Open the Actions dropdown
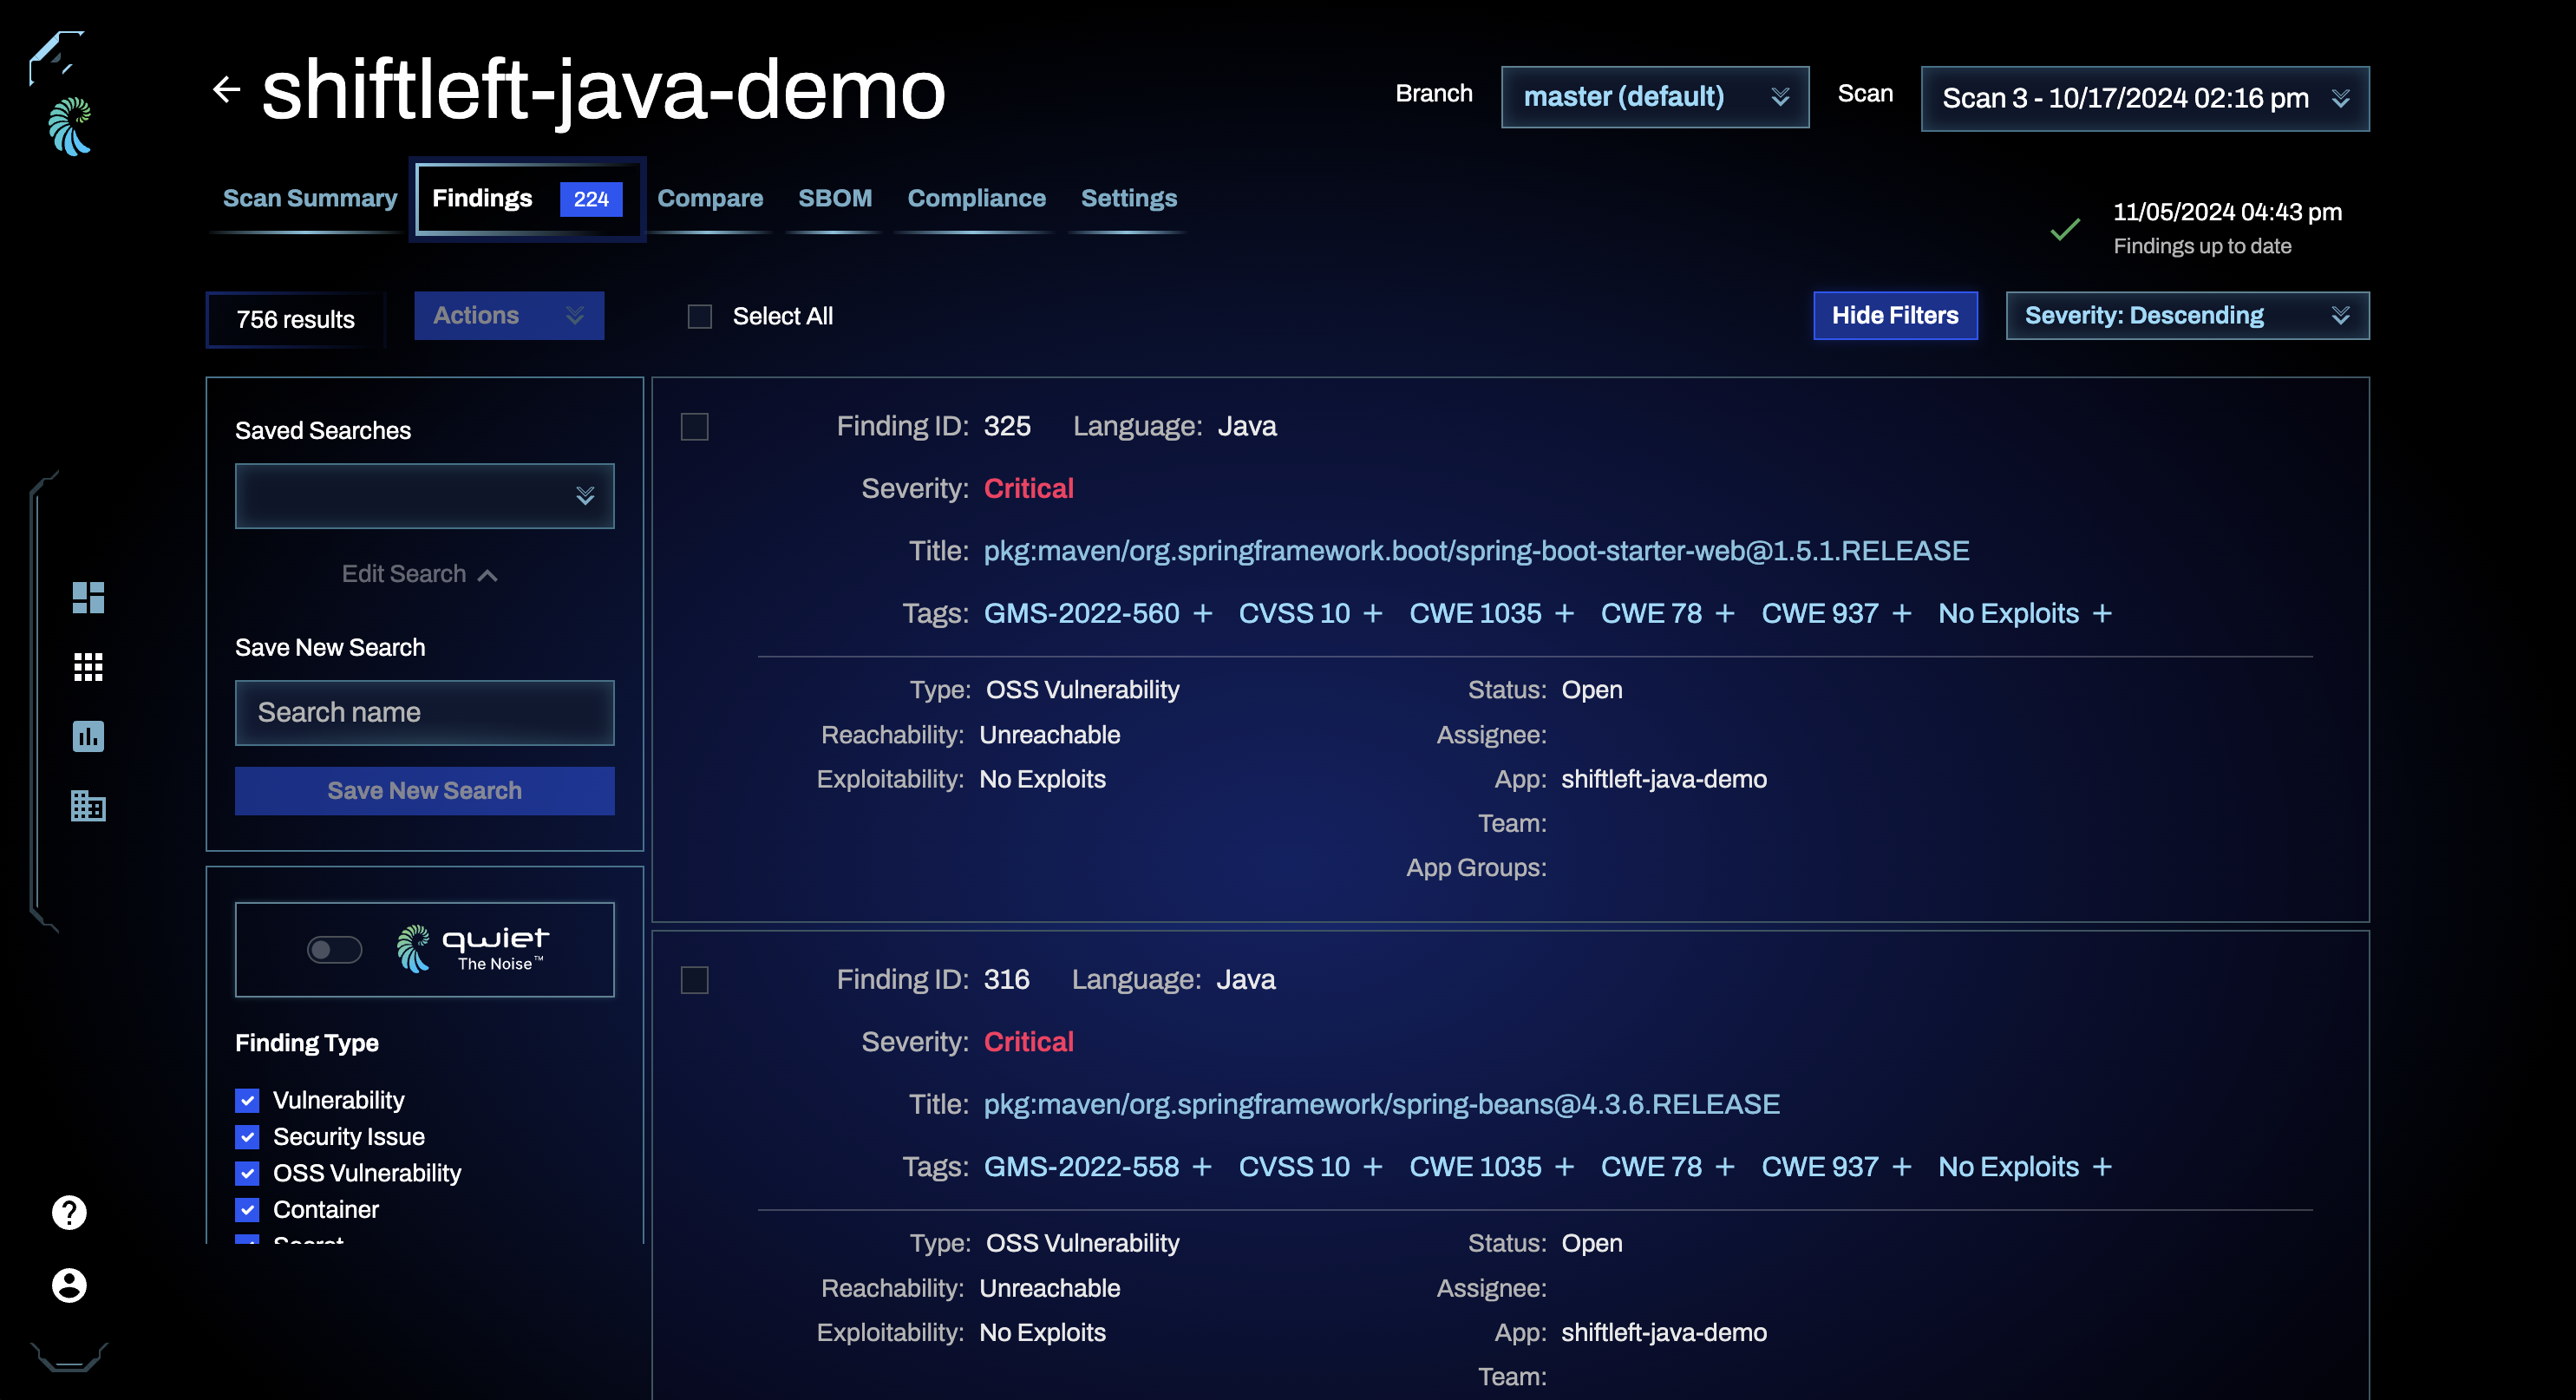 click(x=509, y=316)
